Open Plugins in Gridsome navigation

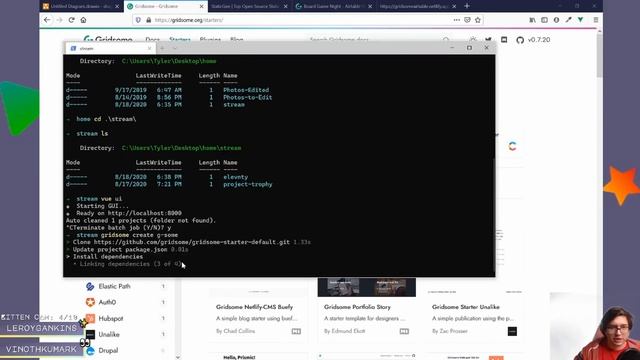click(210, 40)
